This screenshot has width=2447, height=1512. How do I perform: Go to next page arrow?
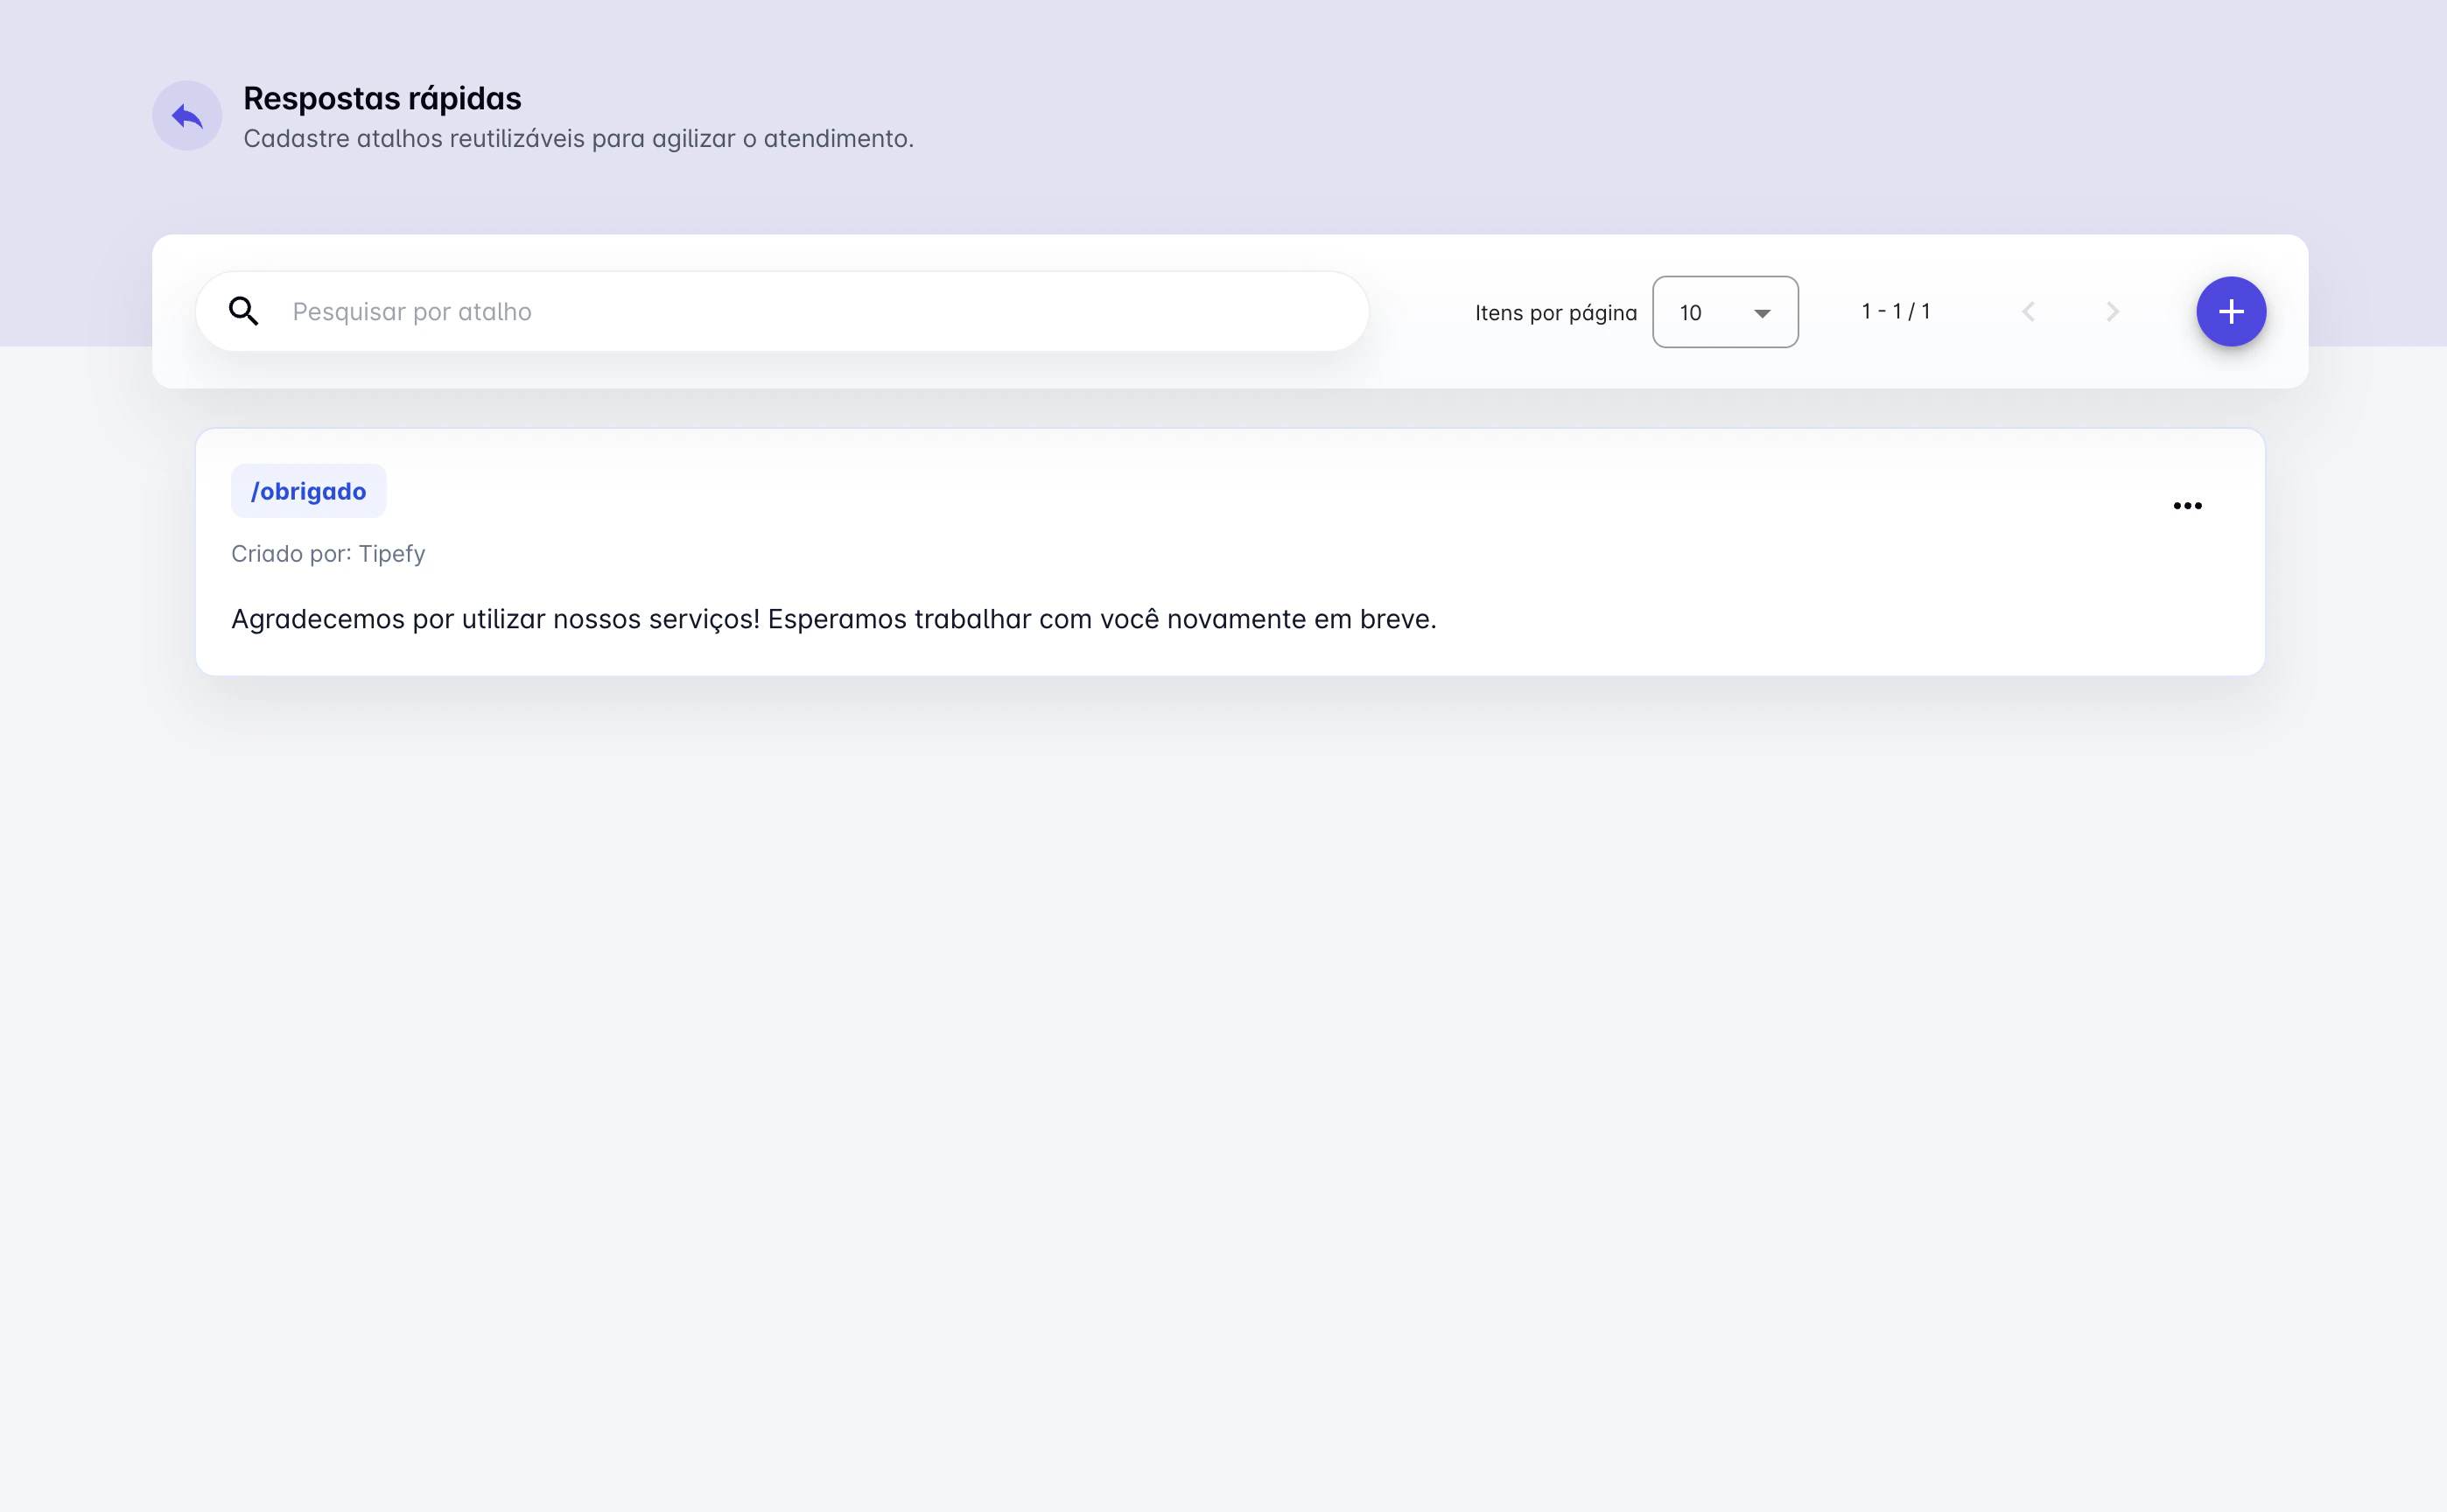tap(2112, 312)
